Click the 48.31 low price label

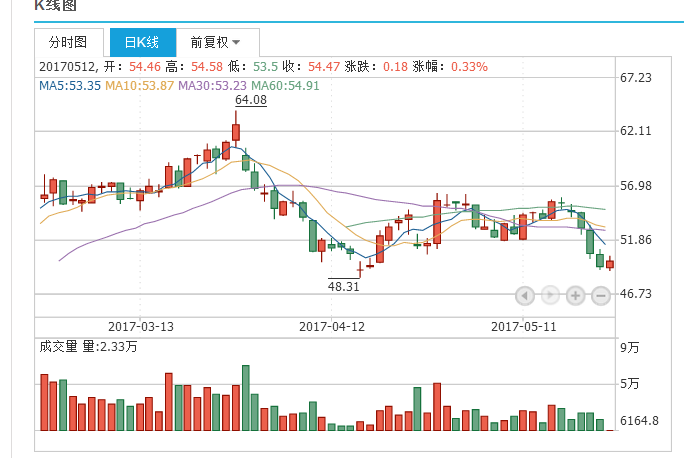pyautogui.click(x=344, y=287)
